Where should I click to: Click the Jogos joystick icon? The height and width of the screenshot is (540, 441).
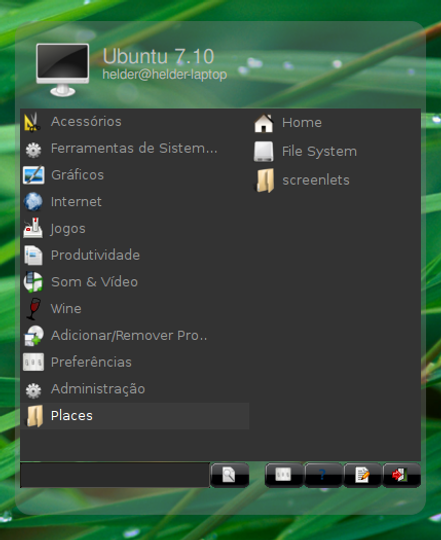33,228
